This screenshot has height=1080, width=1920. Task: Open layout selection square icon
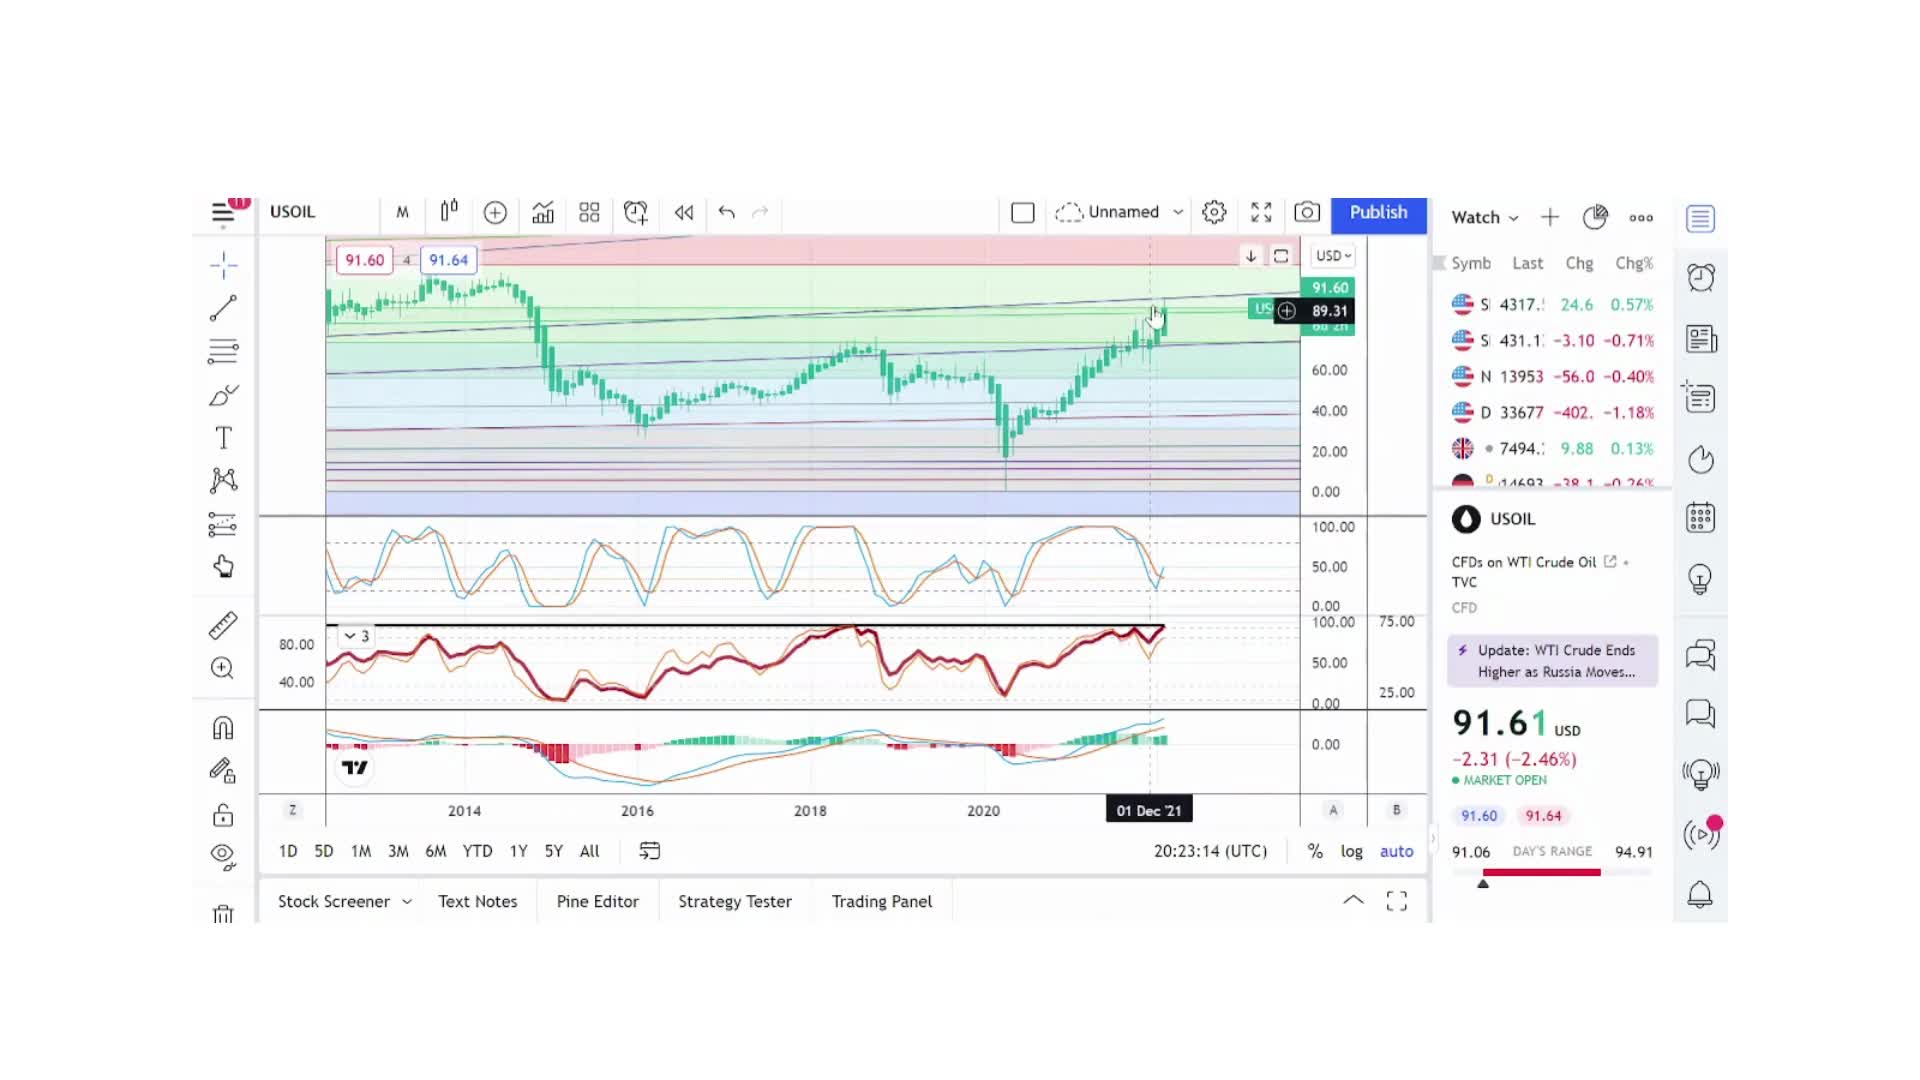[1022, 212]
